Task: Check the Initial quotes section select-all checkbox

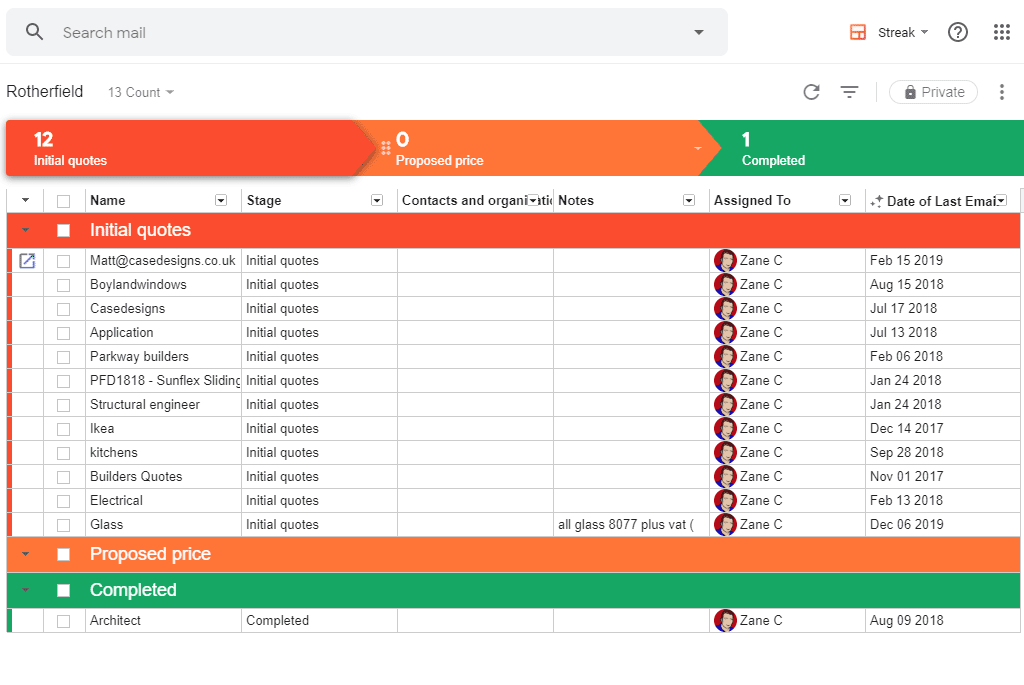Action: click(x=63, y=230)
